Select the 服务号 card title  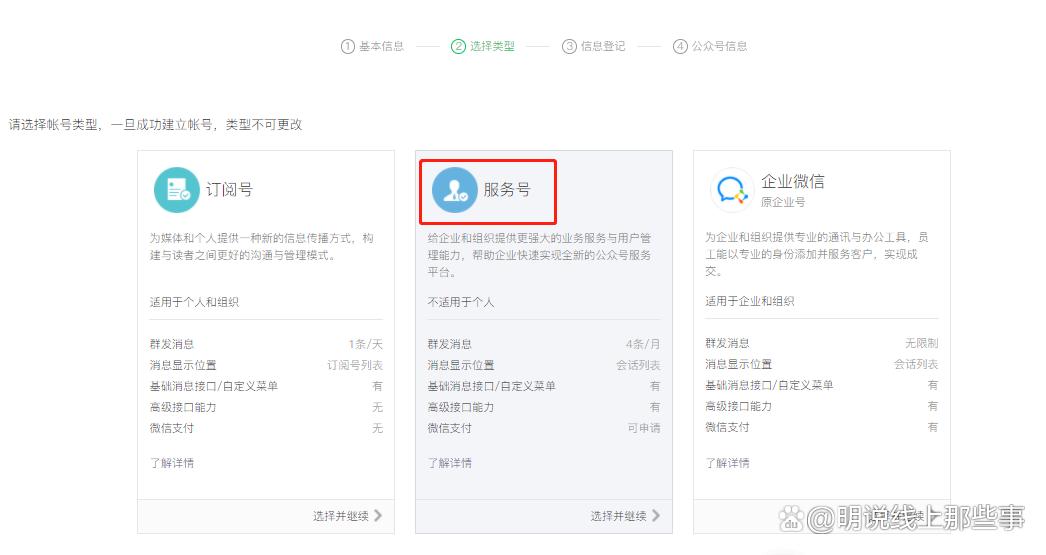[x=507, y=189]
